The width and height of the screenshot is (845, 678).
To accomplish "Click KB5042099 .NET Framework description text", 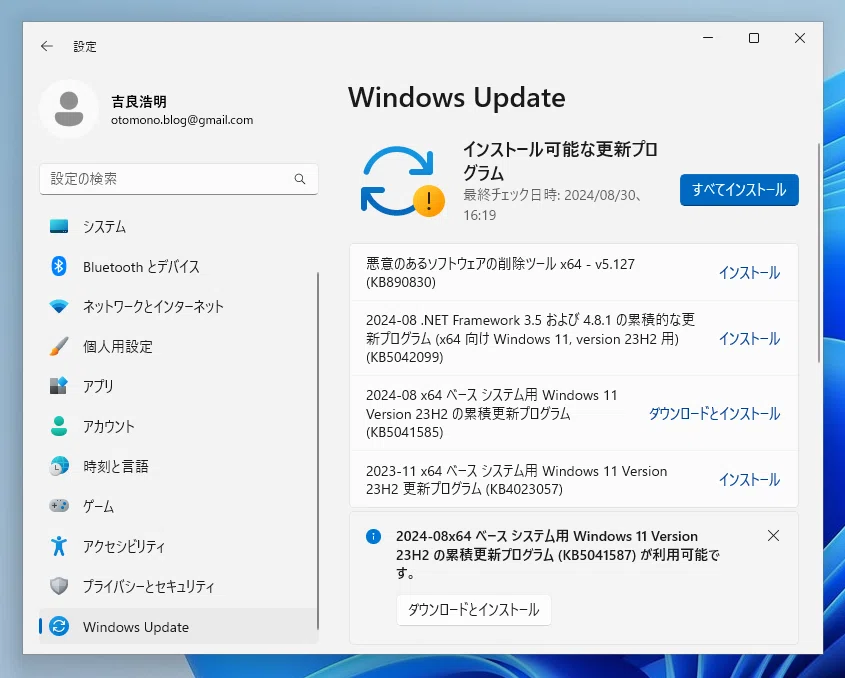I will 530,338.
